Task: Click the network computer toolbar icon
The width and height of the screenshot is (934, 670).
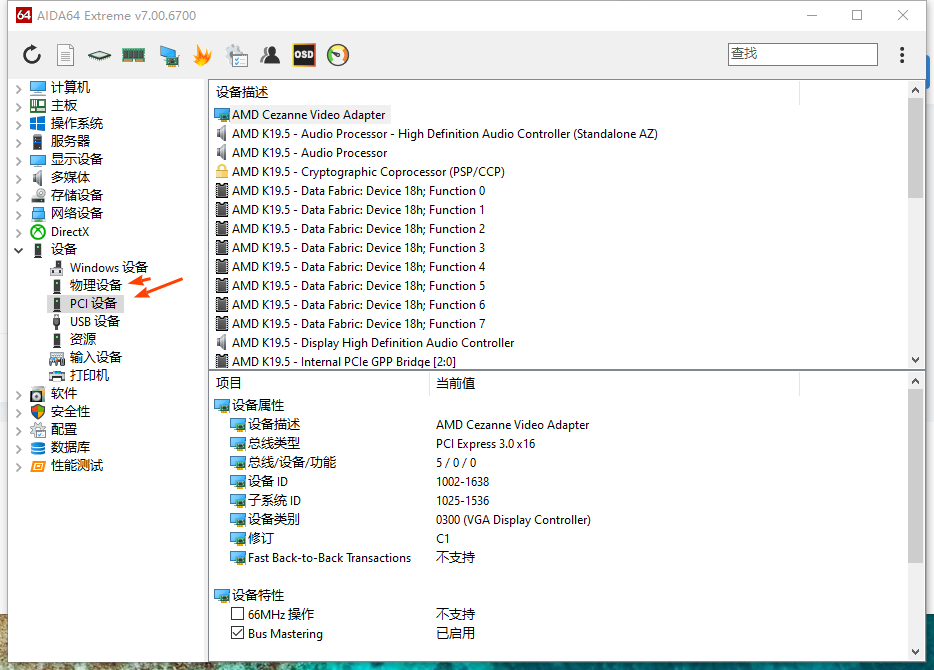Action: click(169, 55)
